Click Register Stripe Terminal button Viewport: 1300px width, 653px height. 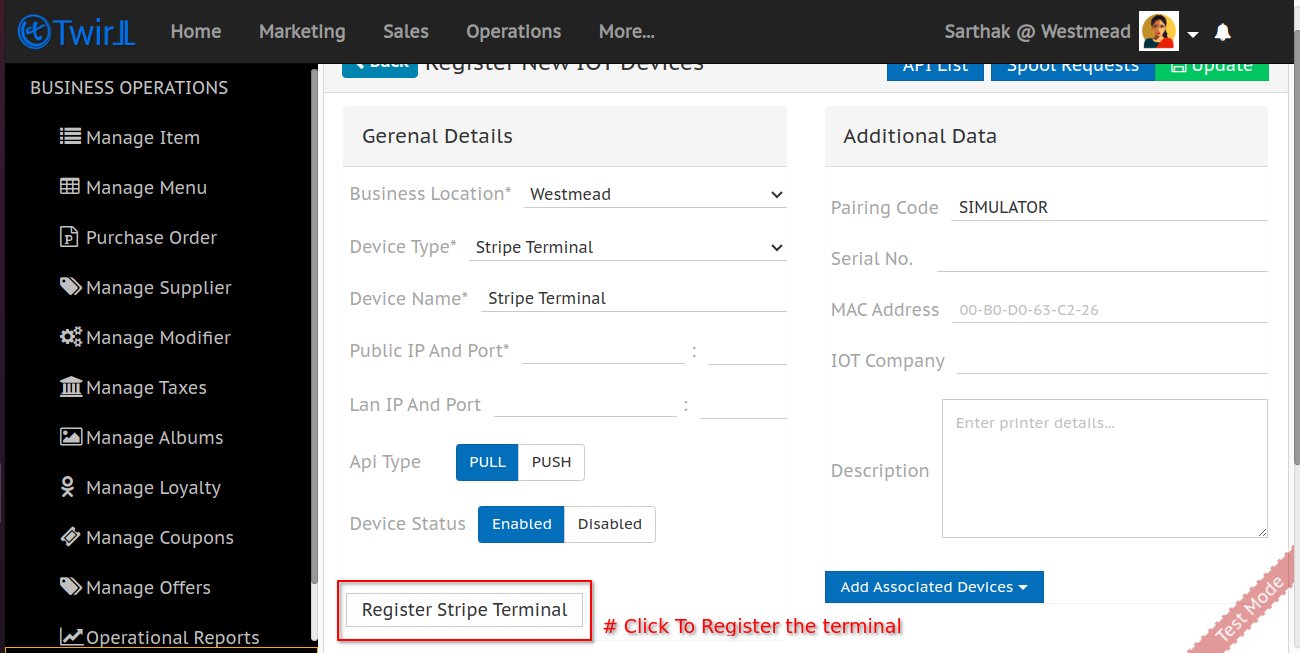tap(464, 610)
